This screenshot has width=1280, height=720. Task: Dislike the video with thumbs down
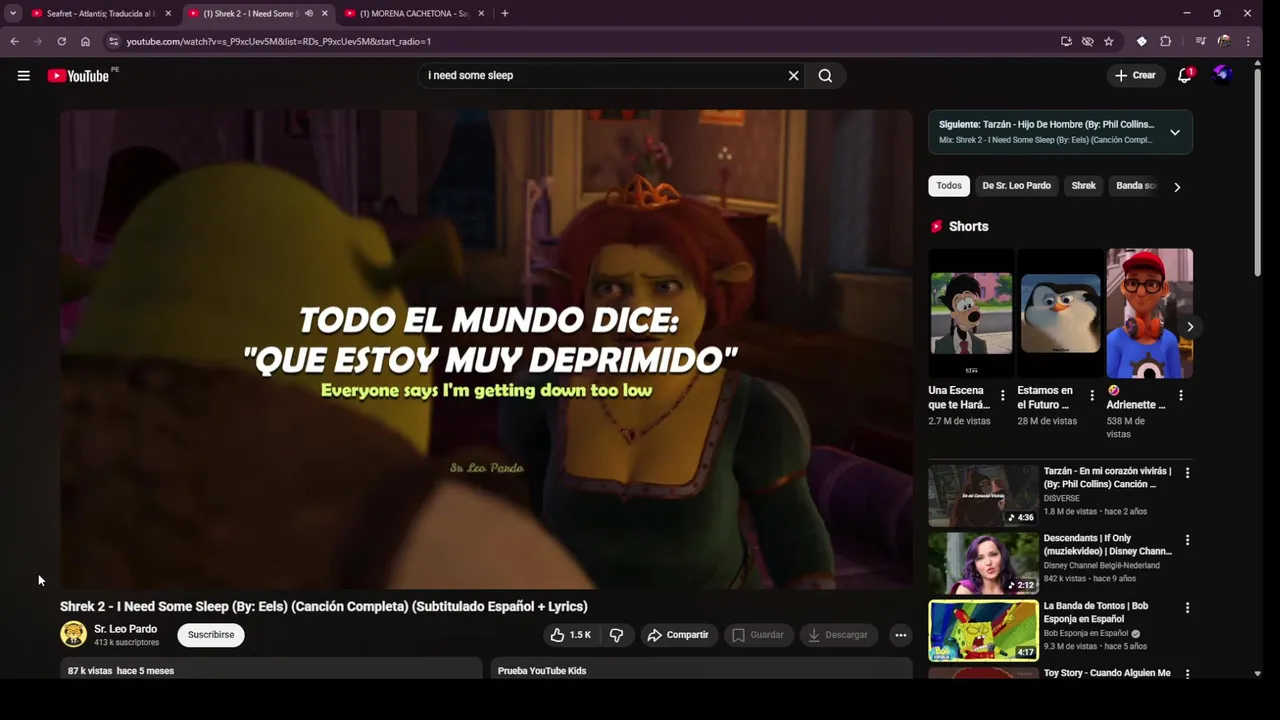coord(616,635)
